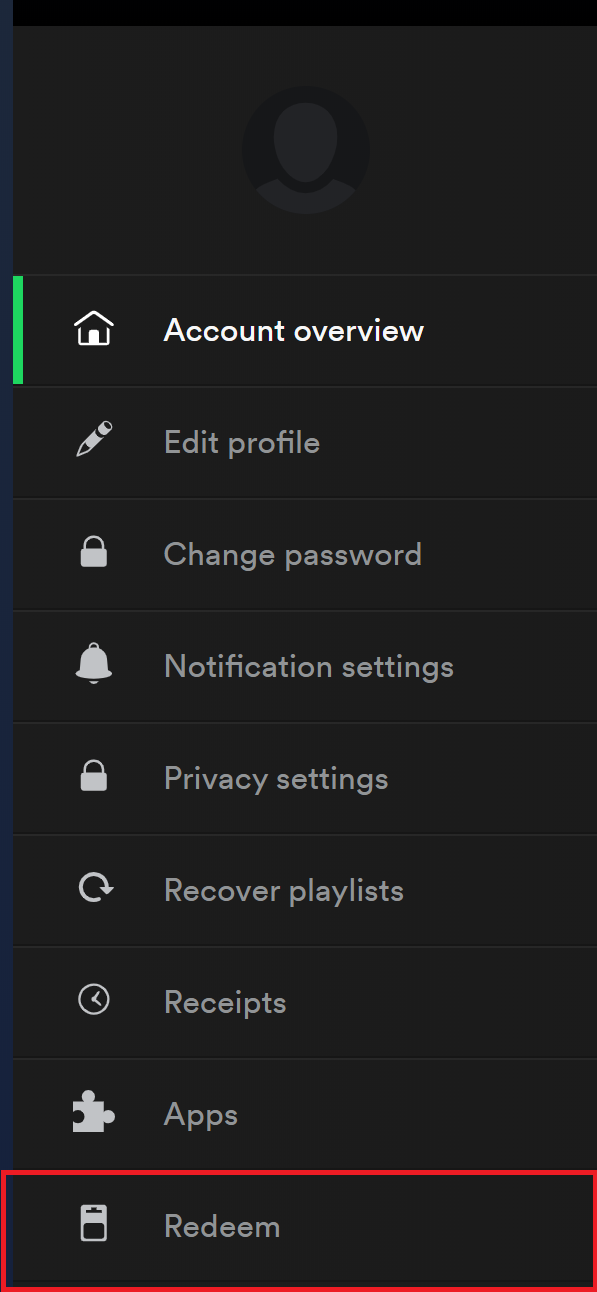
Task: Click the card icon beside Redeem
Action: coord(94,1224)
